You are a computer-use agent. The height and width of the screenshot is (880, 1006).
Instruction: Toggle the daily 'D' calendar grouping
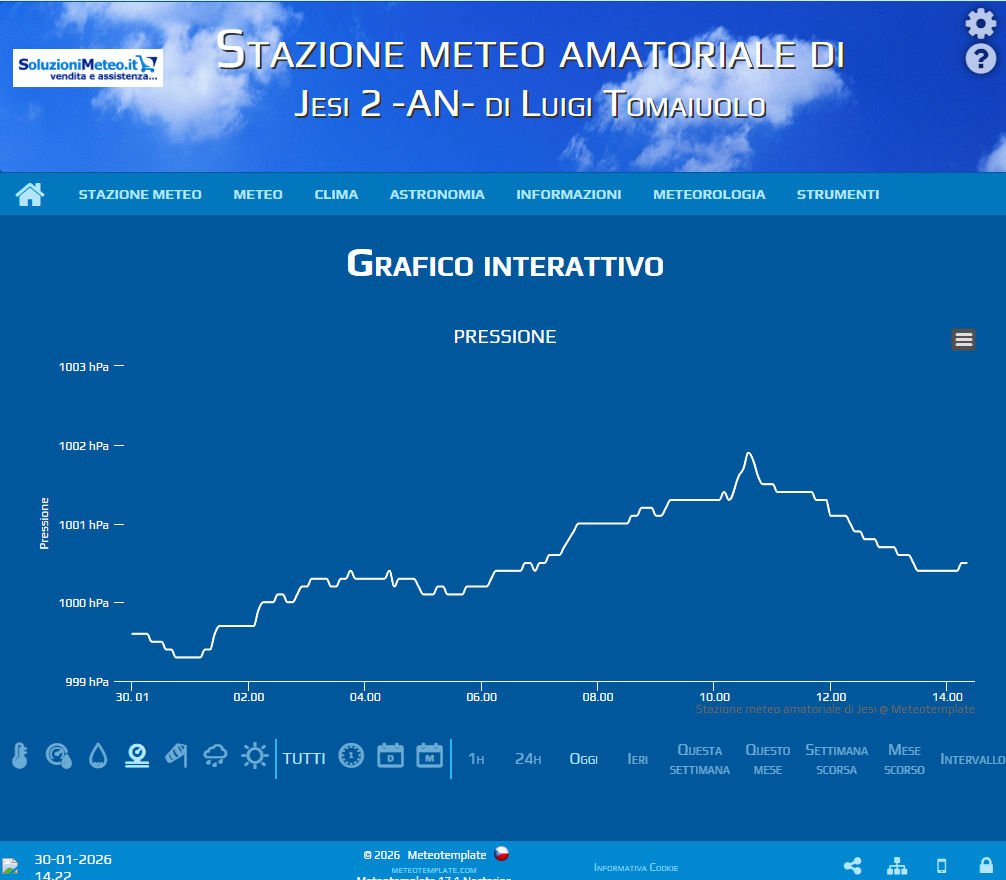[390, 756]
